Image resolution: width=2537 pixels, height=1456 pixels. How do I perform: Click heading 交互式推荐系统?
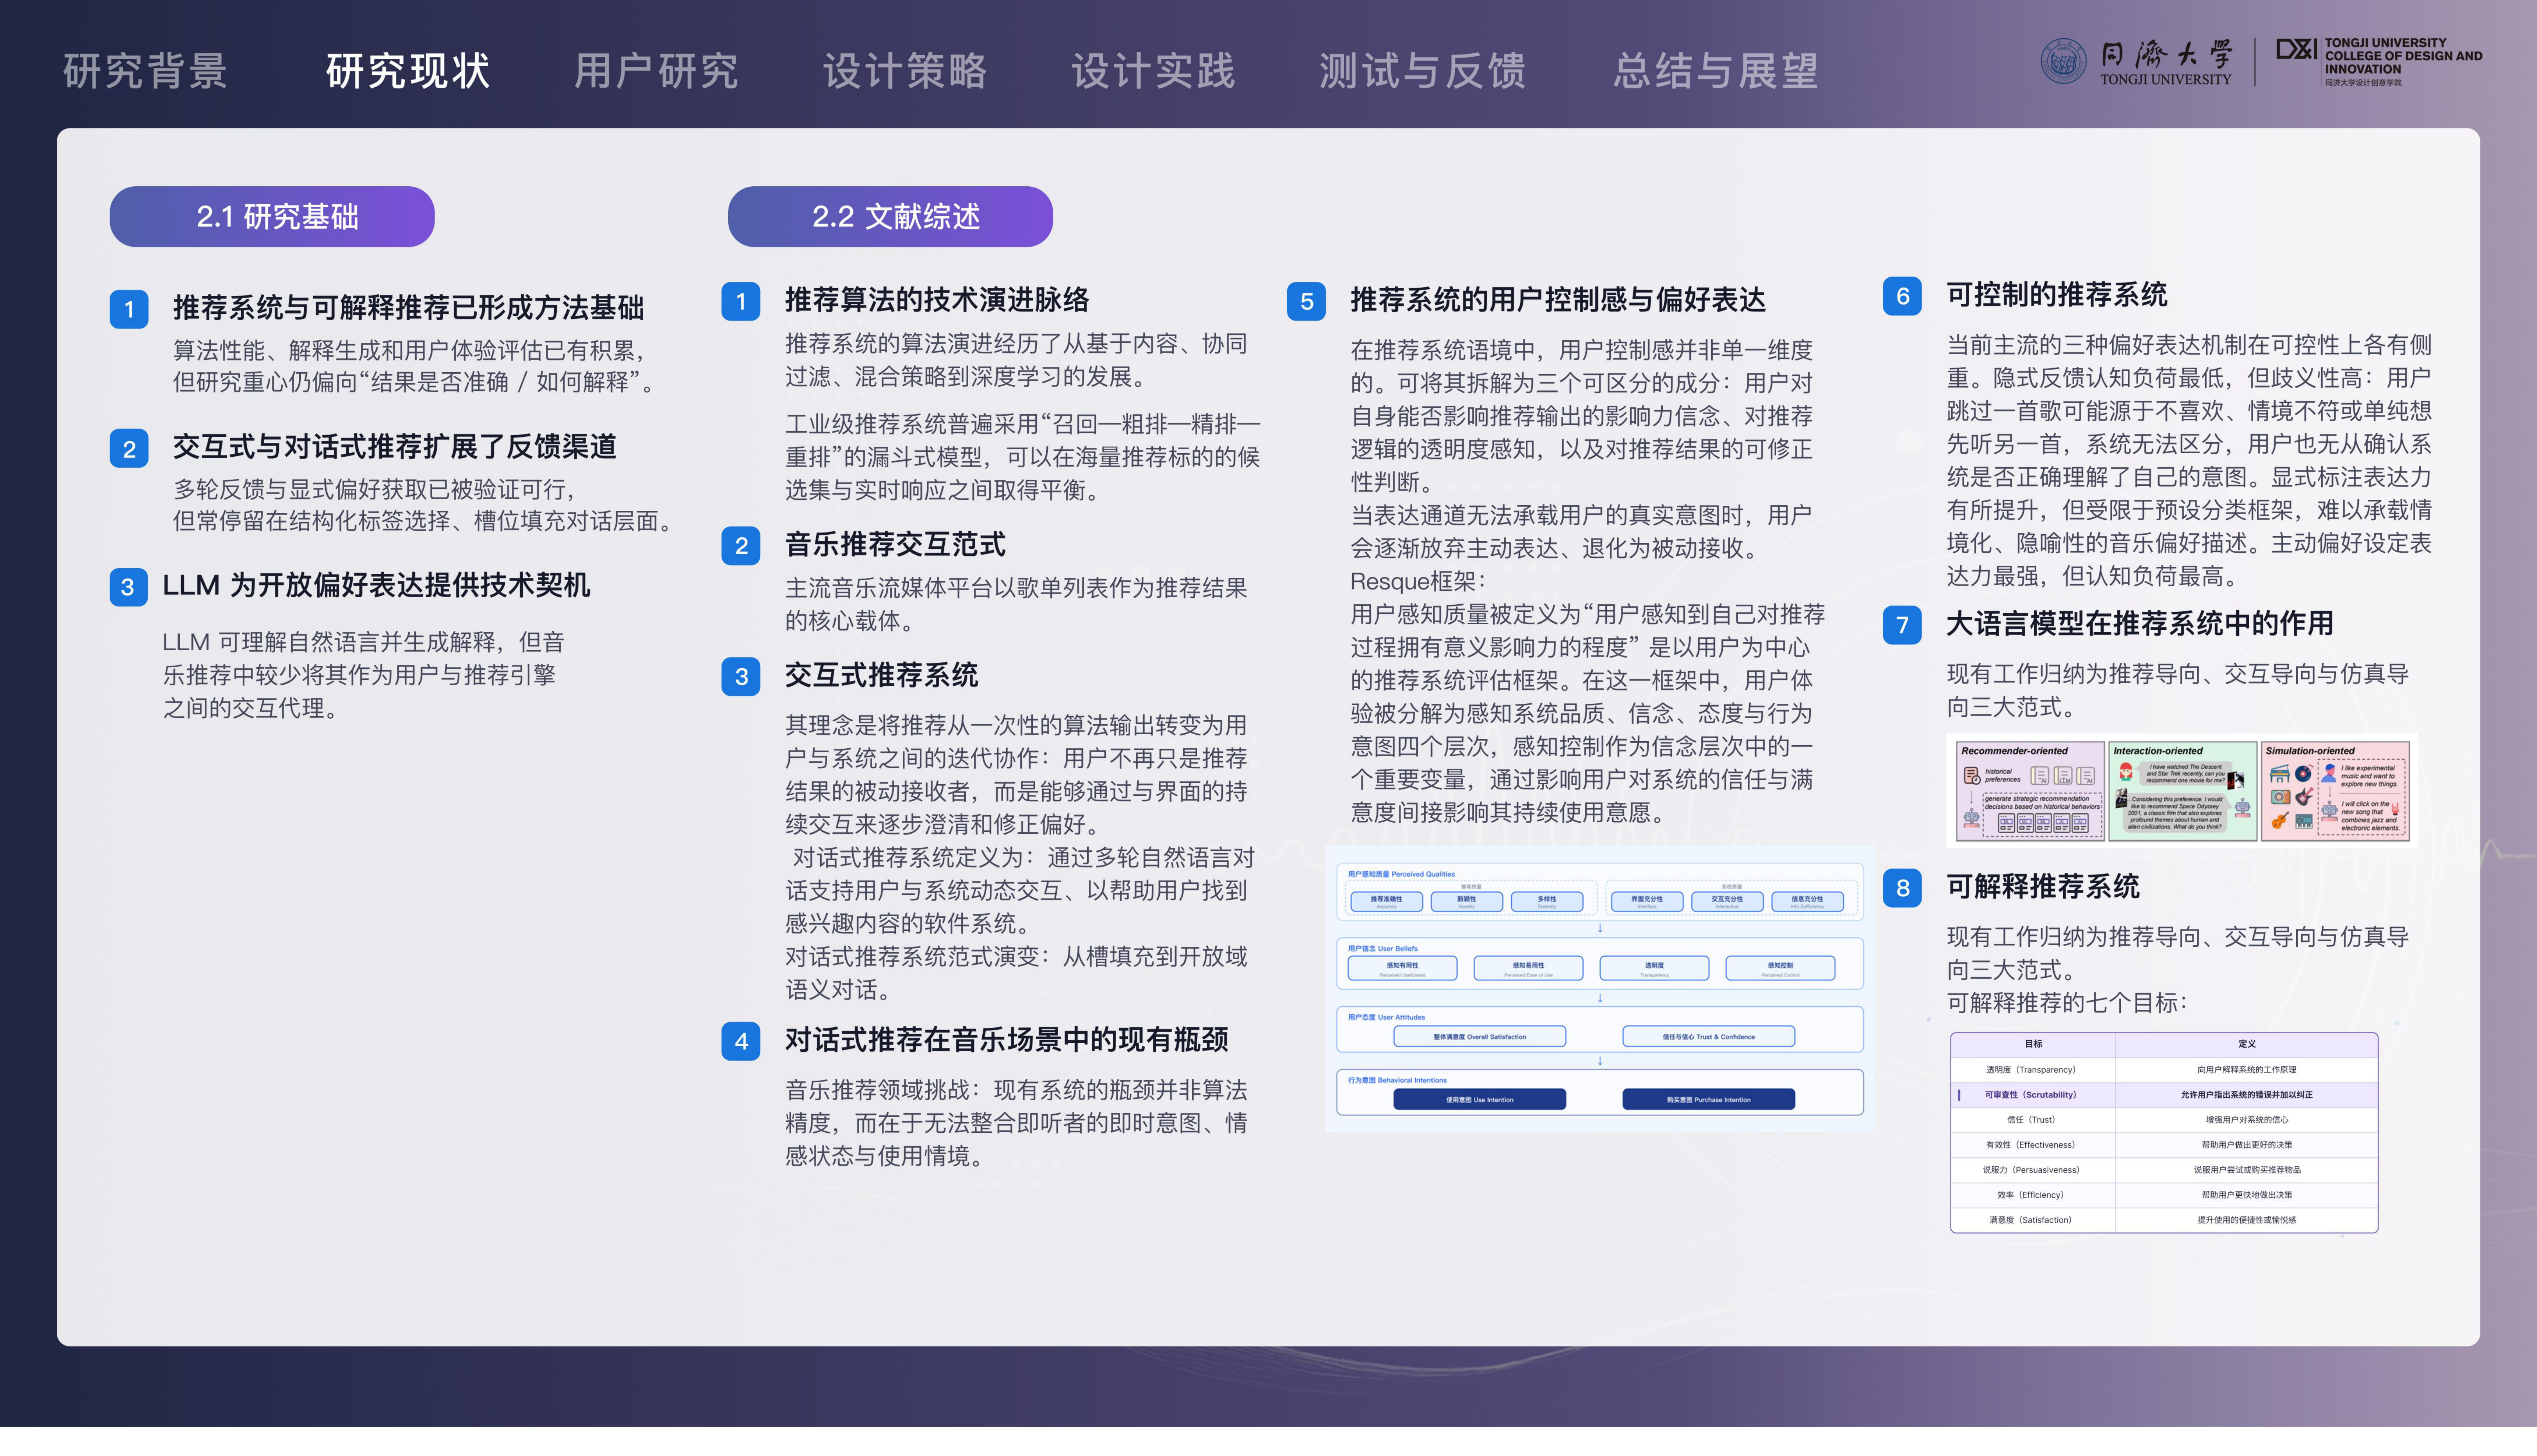881,675
